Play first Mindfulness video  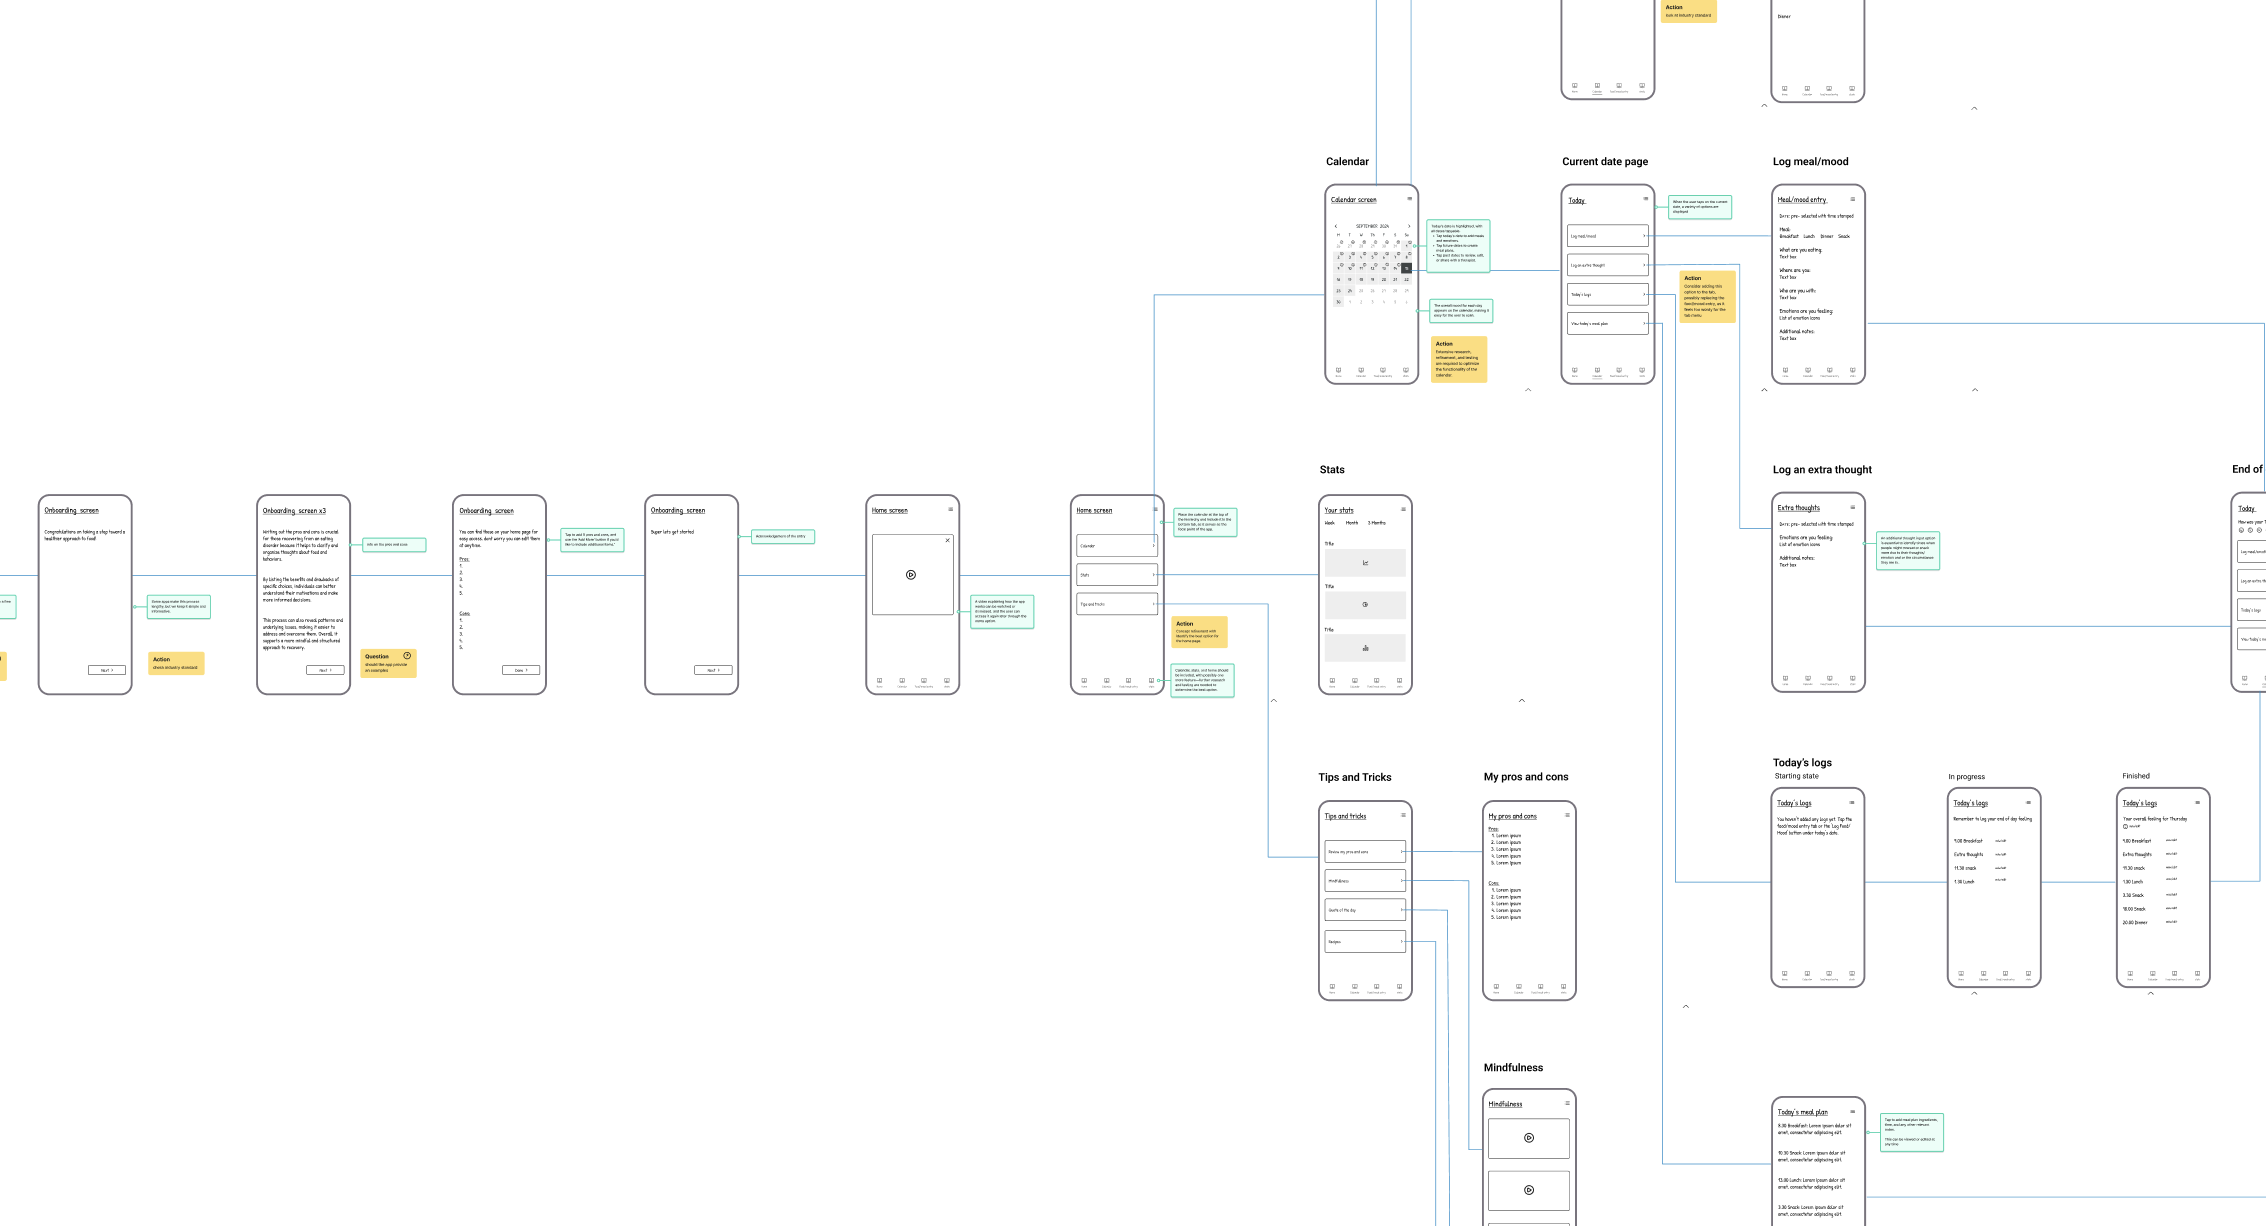click(x=1528, y=1138)
